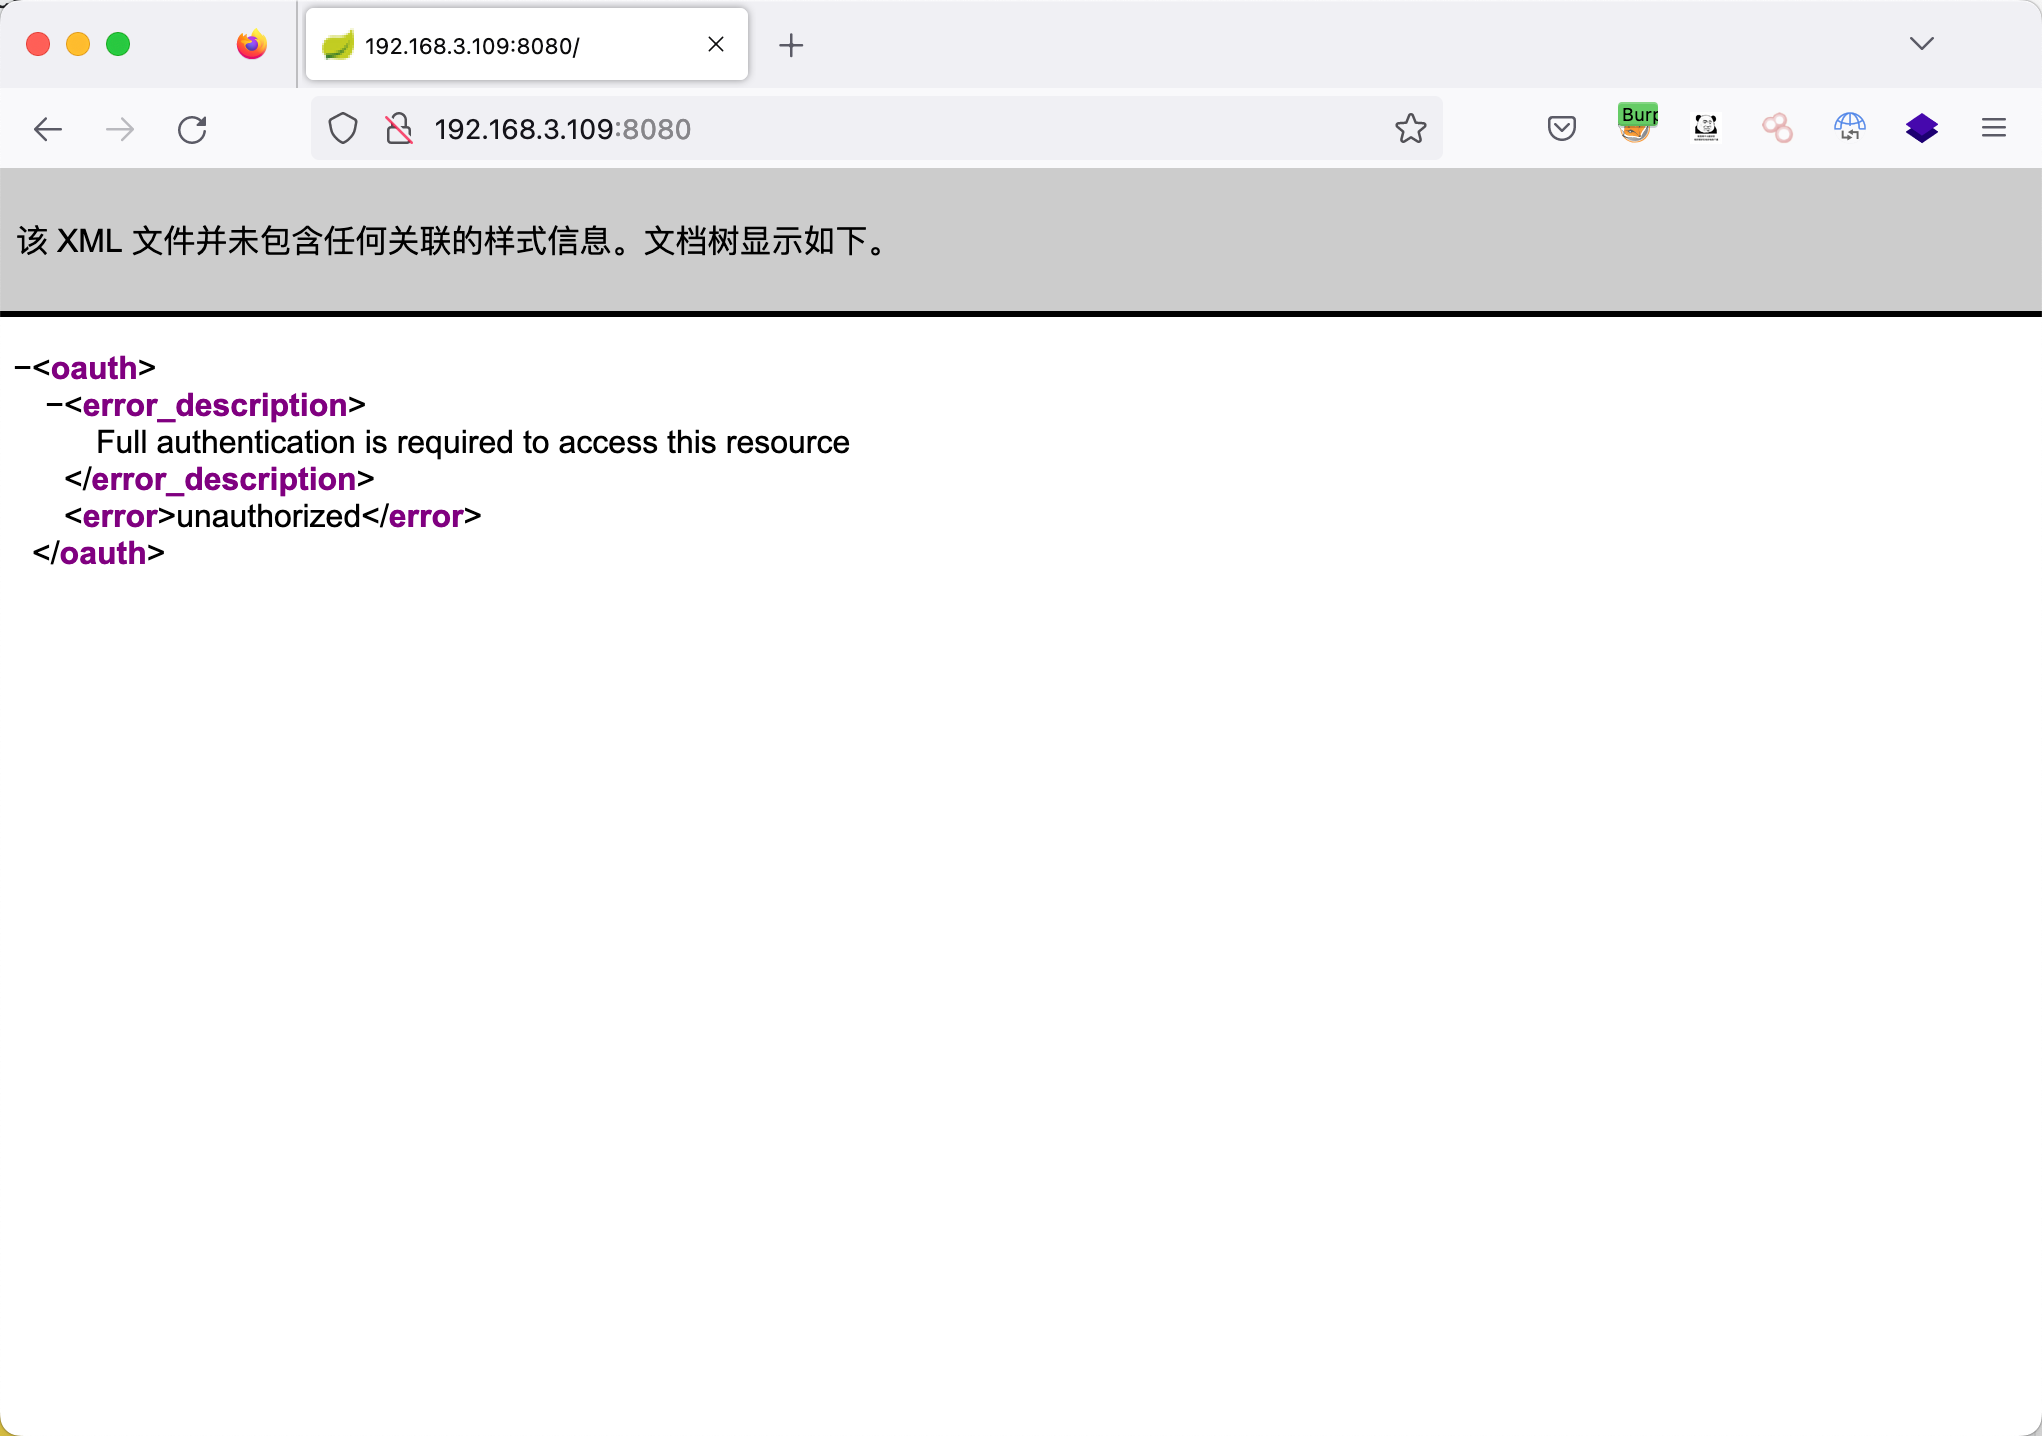The height and width of the screenshot is (1436, 2042).
Task: Open a new tab with plus button
Action: pos(791,46)
